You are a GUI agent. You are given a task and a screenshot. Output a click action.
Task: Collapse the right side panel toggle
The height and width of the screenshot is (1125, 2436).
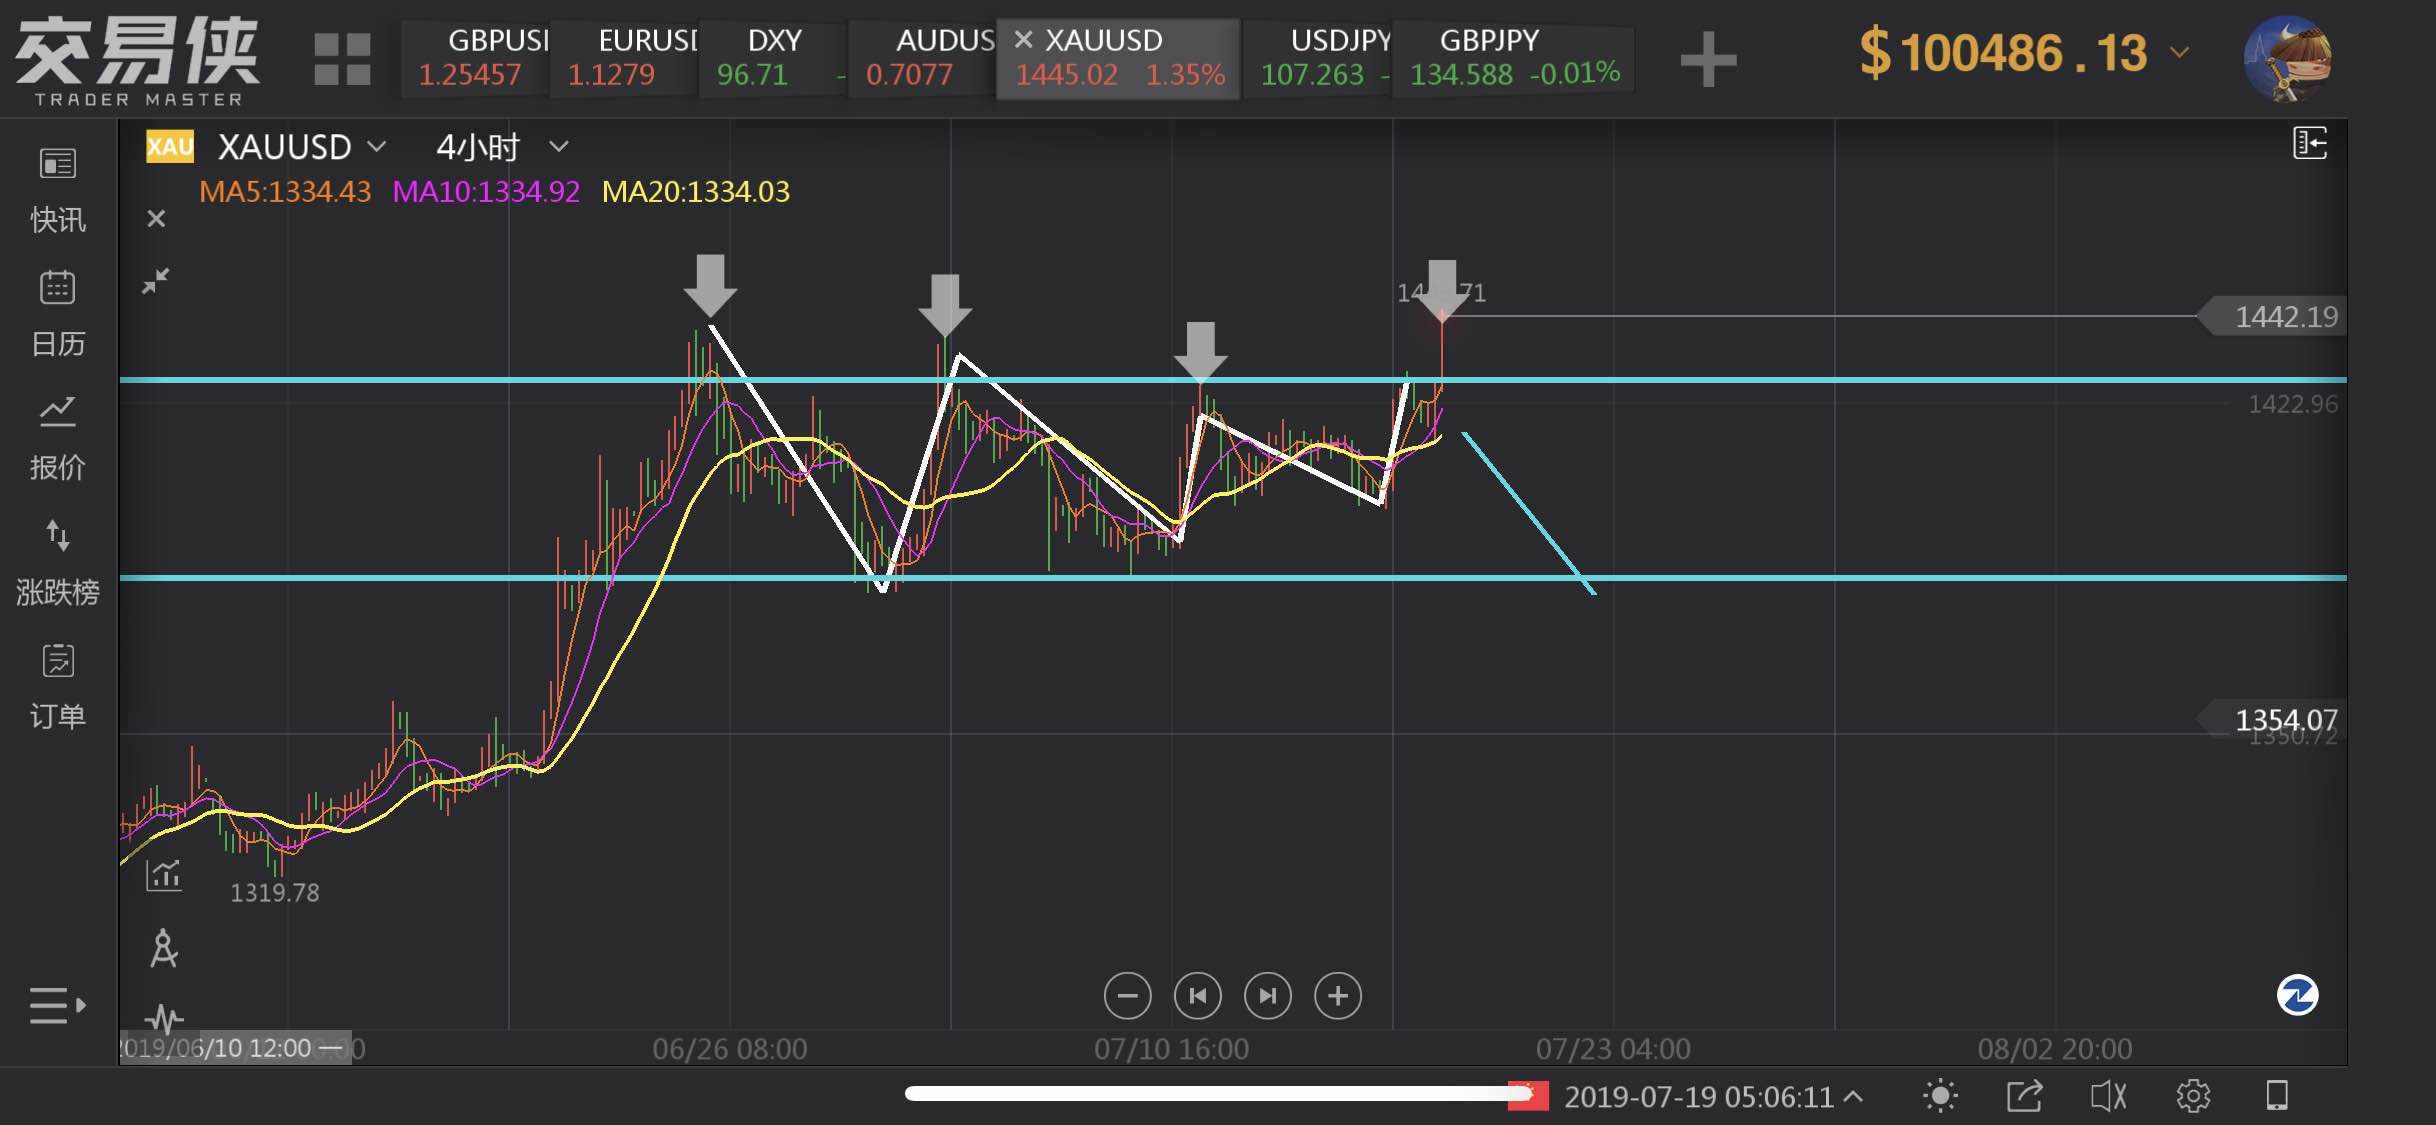coord(2309,144)
